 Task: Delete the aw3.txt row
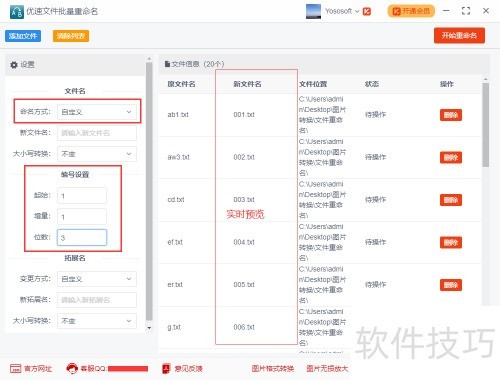tap(451, 157)
